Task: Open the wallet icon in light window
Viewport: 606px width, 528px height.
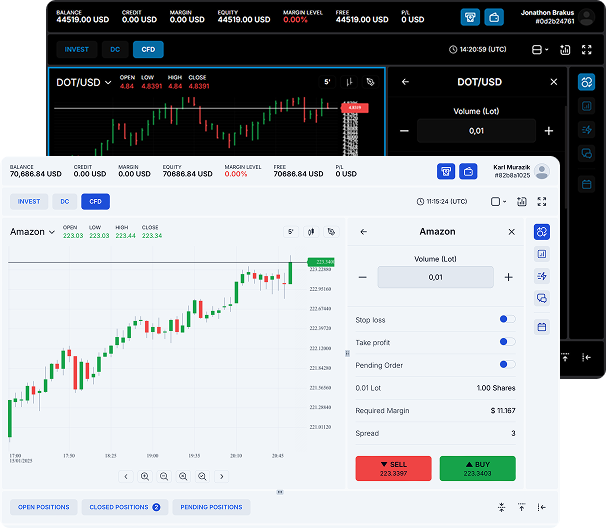Action: coord(468,171)
